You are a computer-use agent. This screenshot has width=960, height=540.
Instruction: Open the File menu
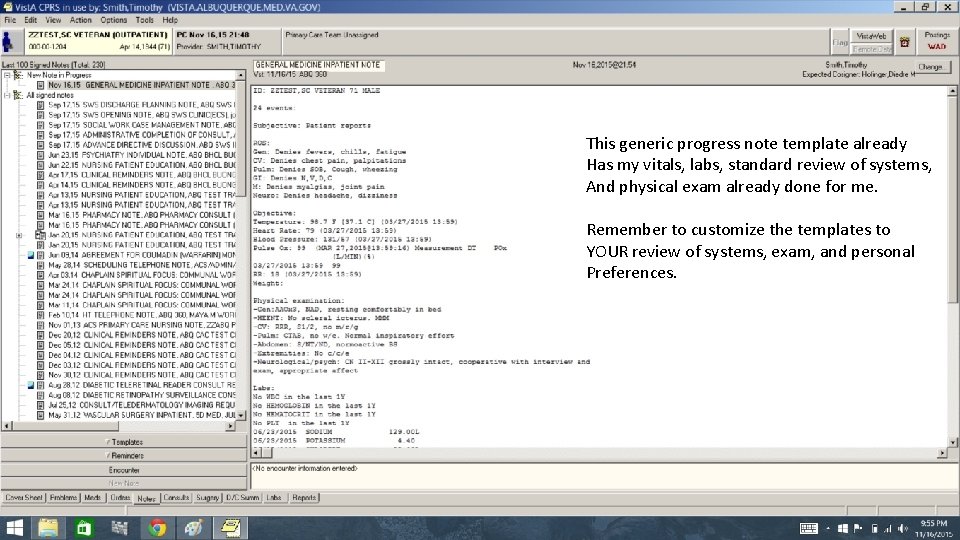10,20
